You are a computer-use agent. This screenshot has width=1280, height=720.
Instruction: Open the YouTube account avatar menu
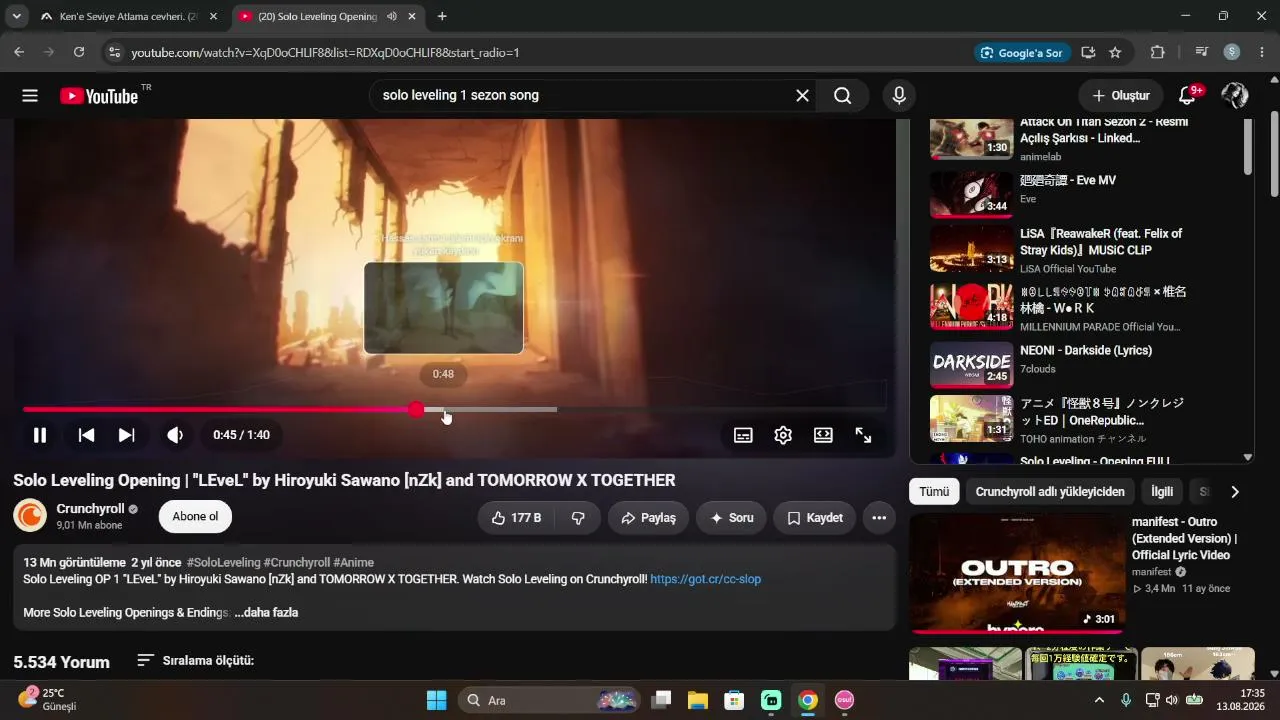tap(1234, 96)
